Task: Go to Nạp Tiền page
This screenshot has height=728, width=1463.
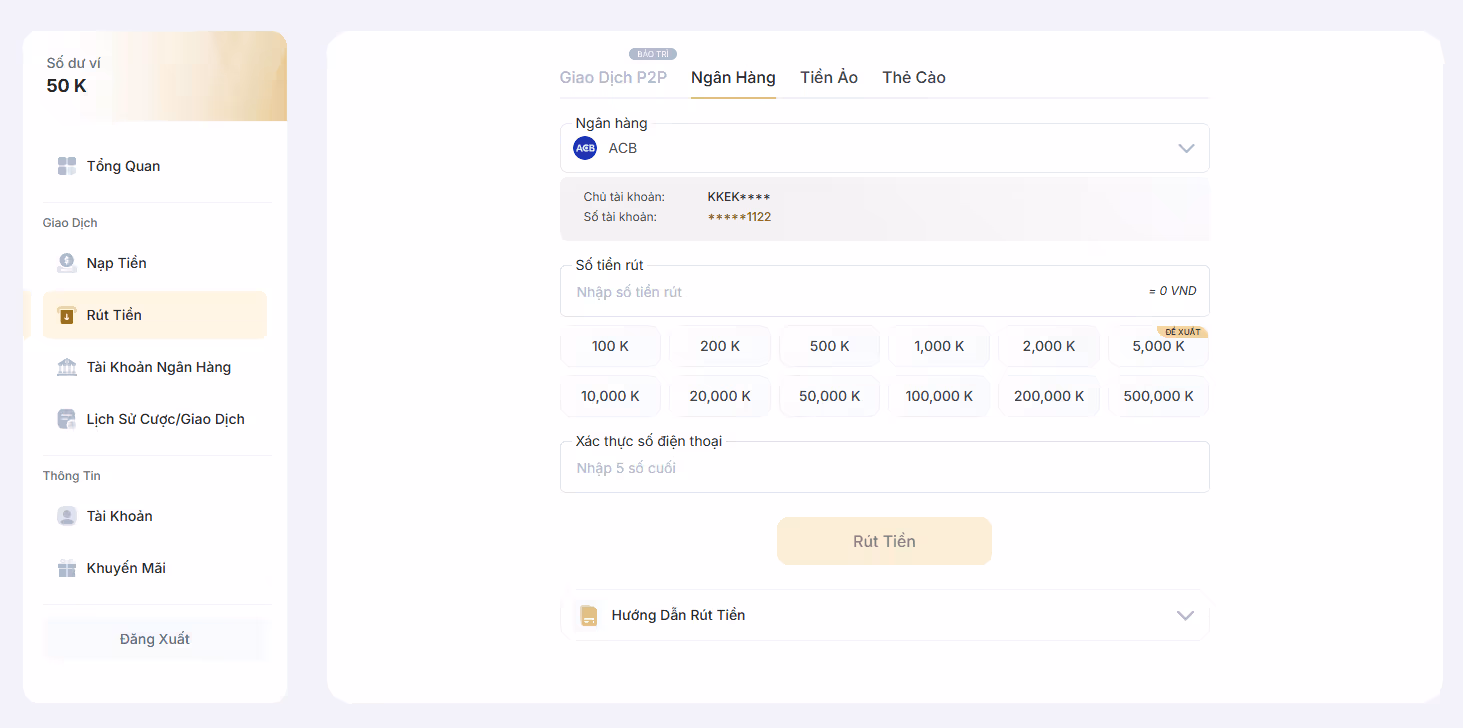Action: click(x=155, y=263)
